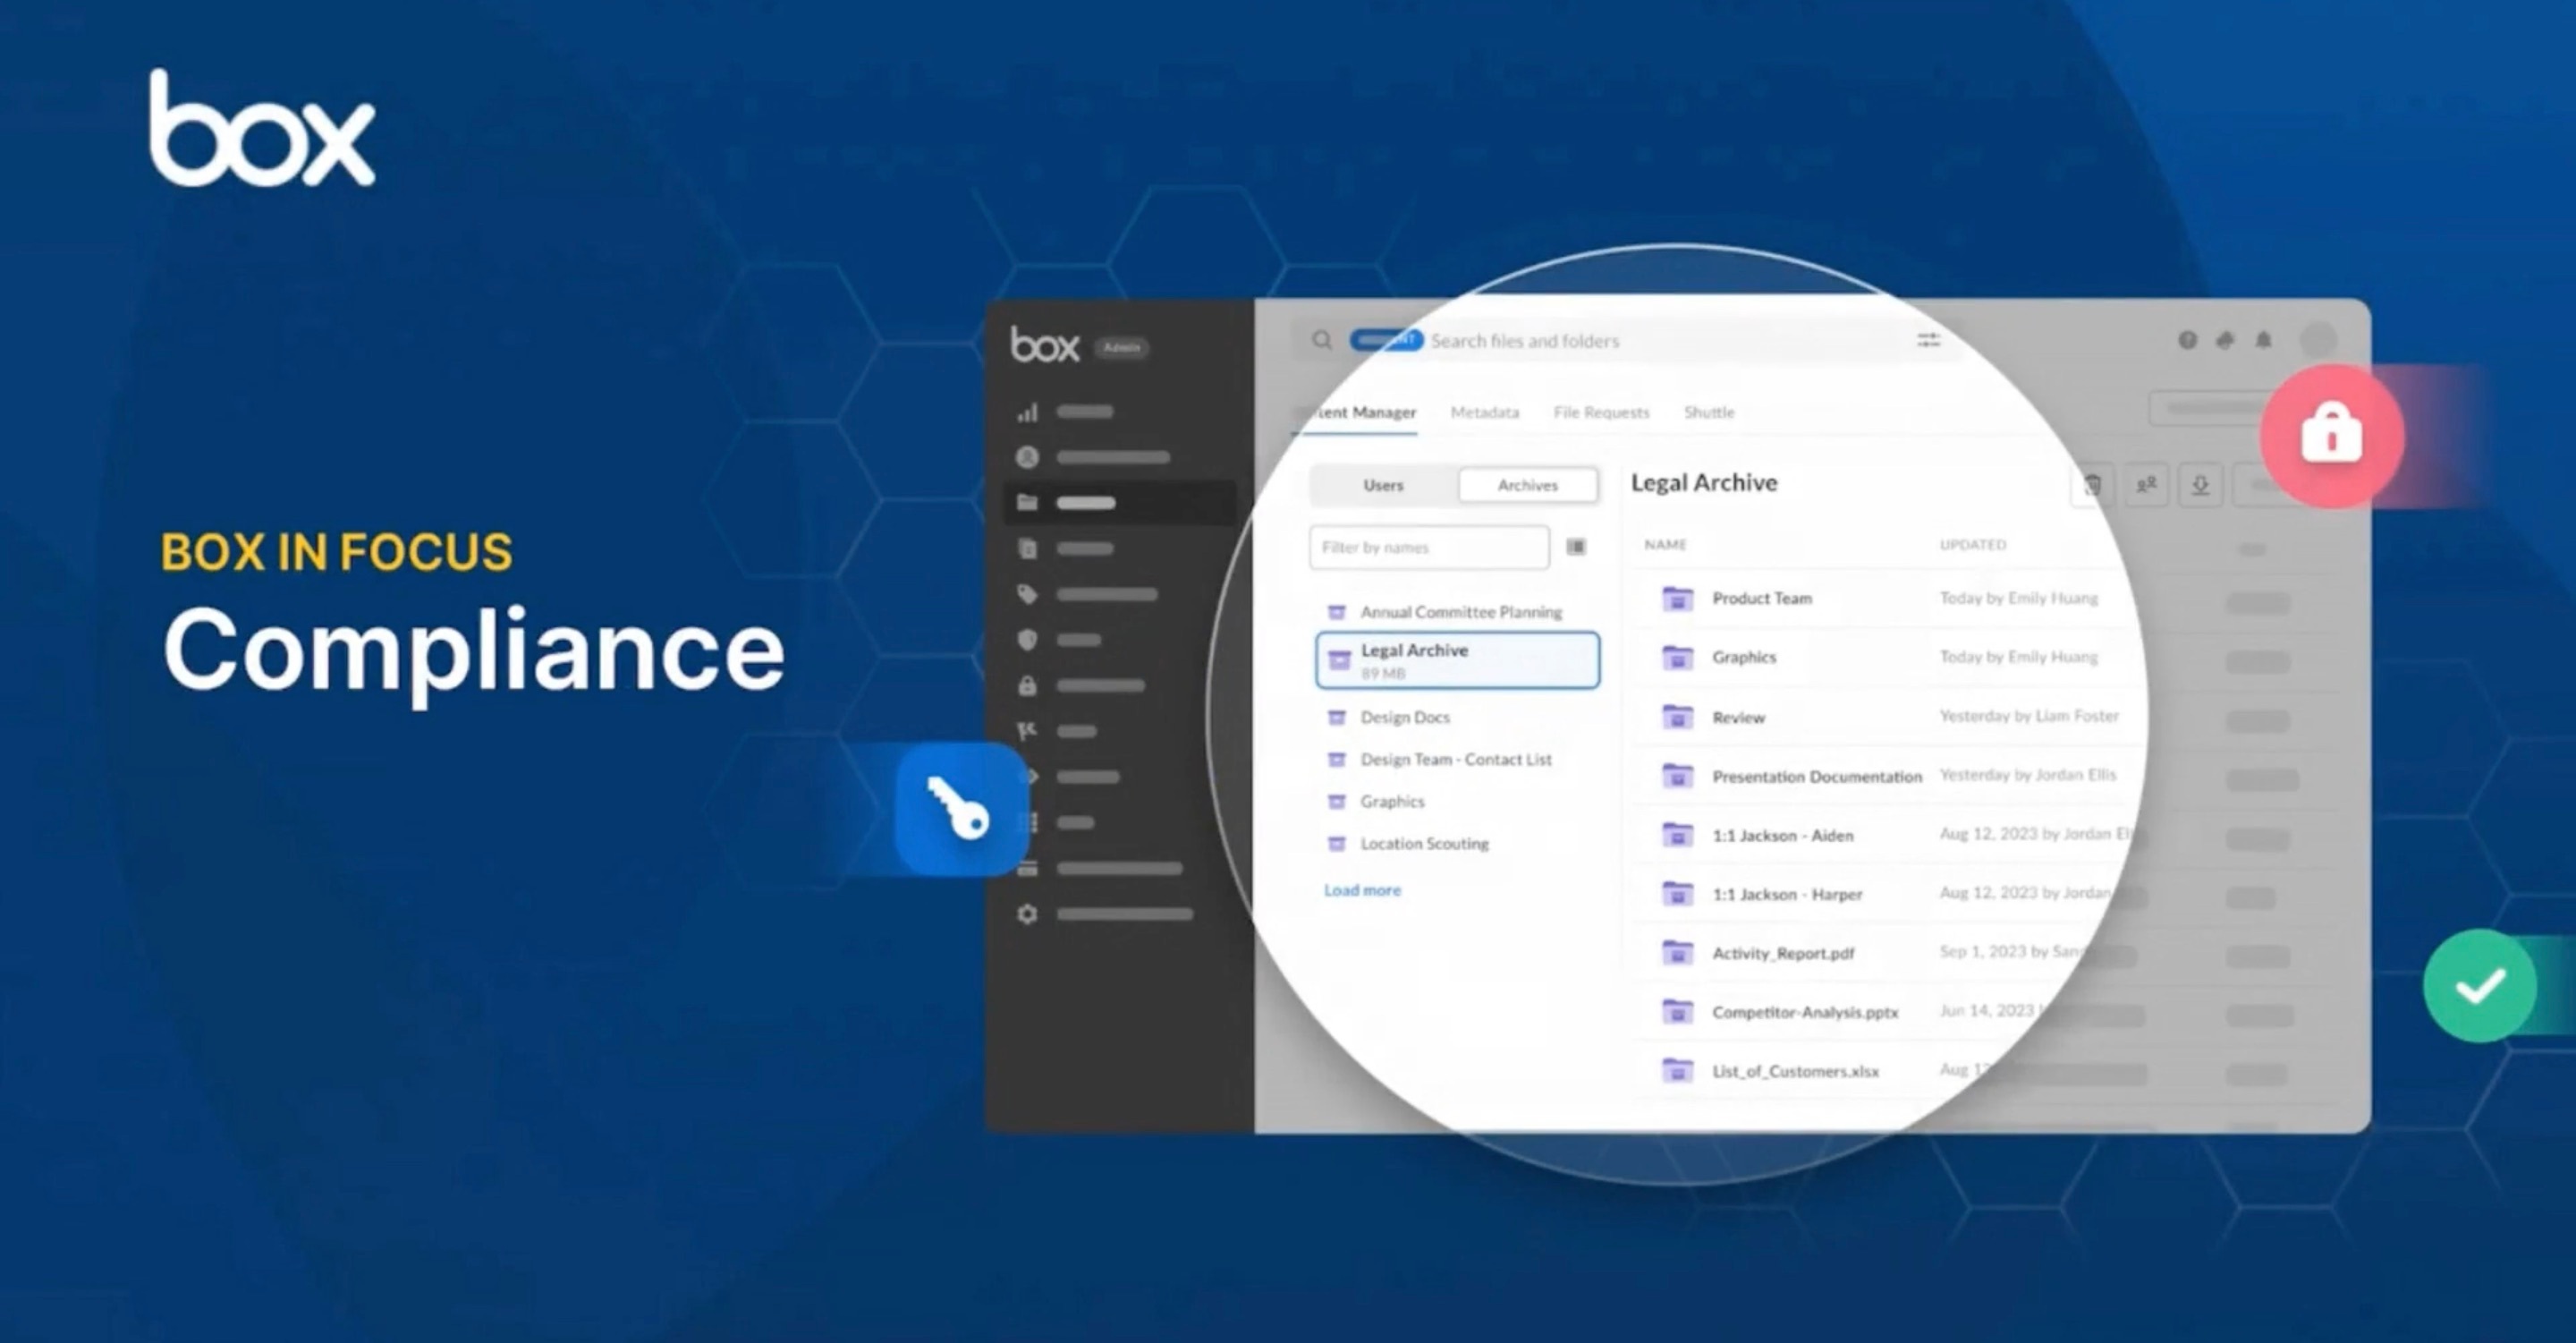
Task: Select Location Scouting archive
Action: (x=1424, y=844)
